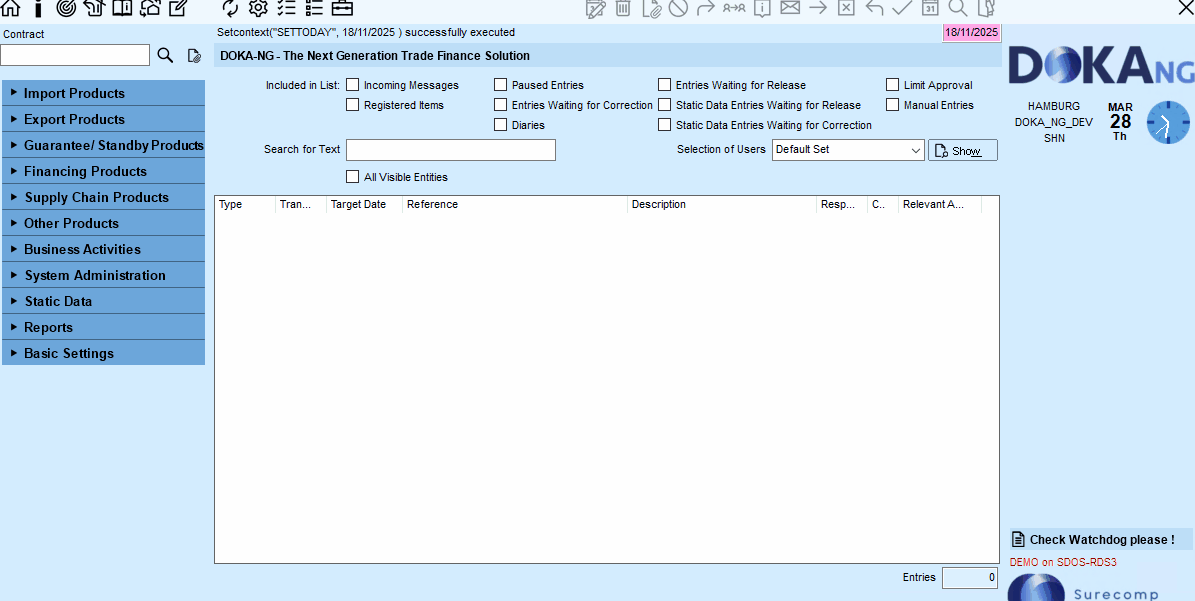This screenshot has width=1195, height=601.
Task: Enable the Limit Approval checkbox
Action: click(892, 85)
